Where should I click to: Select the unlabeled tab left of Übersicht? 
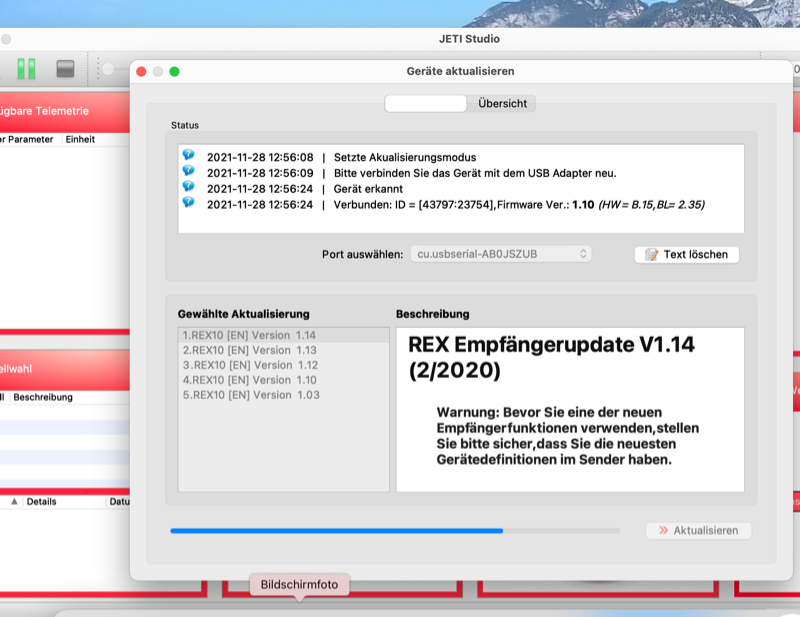(x=426, y=104)
